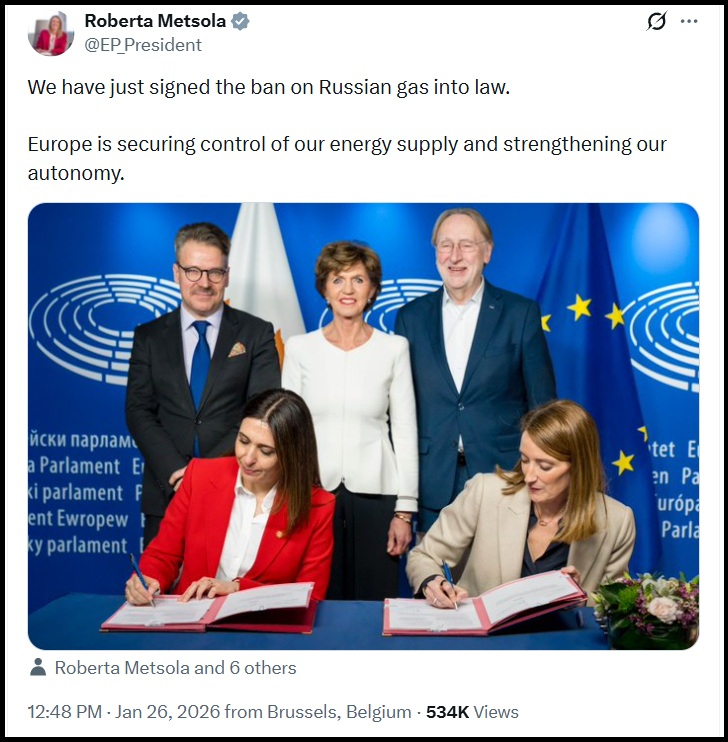Open the post's more options menu
Viewport: 728px width, 742px height.
point(689,21)
